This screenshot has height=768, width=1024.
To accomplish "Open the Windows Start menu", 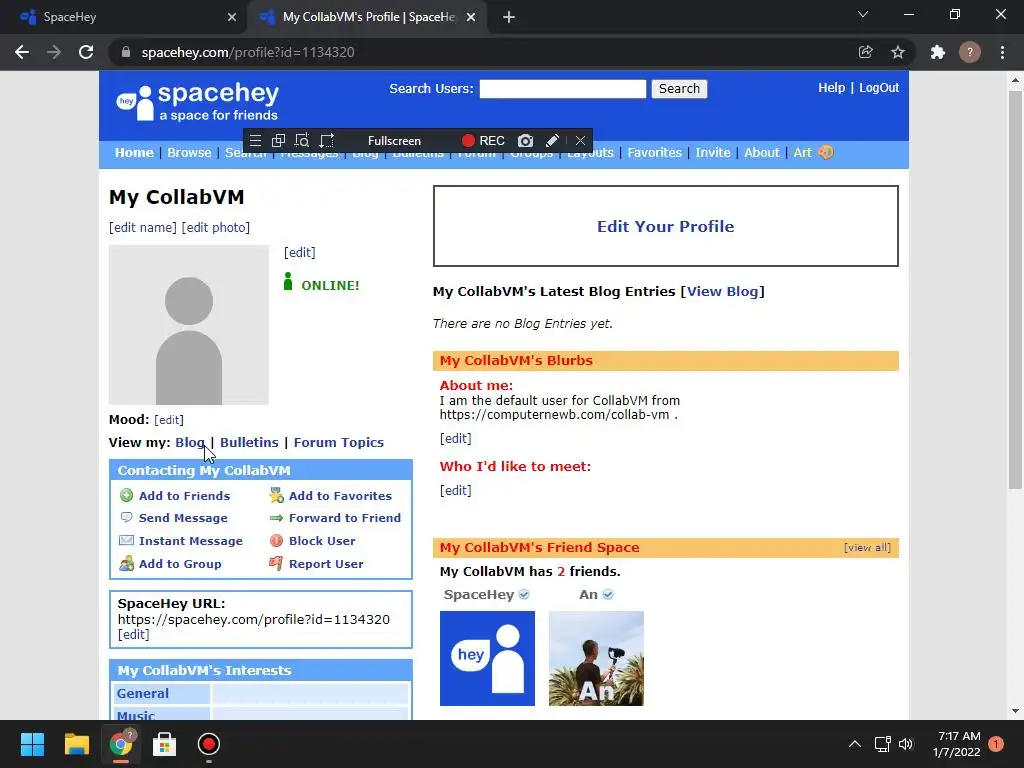I will 32,744.
